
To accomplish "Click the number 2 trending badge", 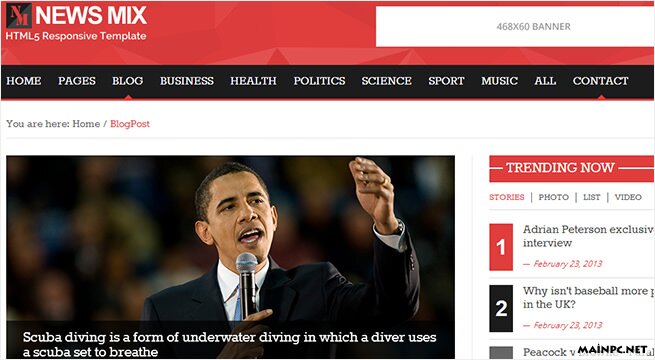I will click(x=501, y=308).
